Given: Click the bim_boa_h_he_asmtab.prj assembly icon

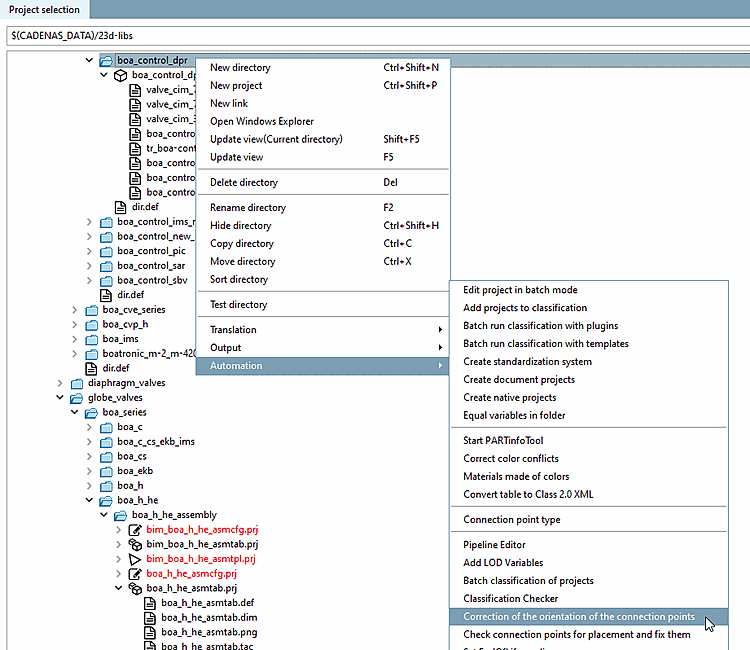Looking at the screenshot, I should point(135,544).
